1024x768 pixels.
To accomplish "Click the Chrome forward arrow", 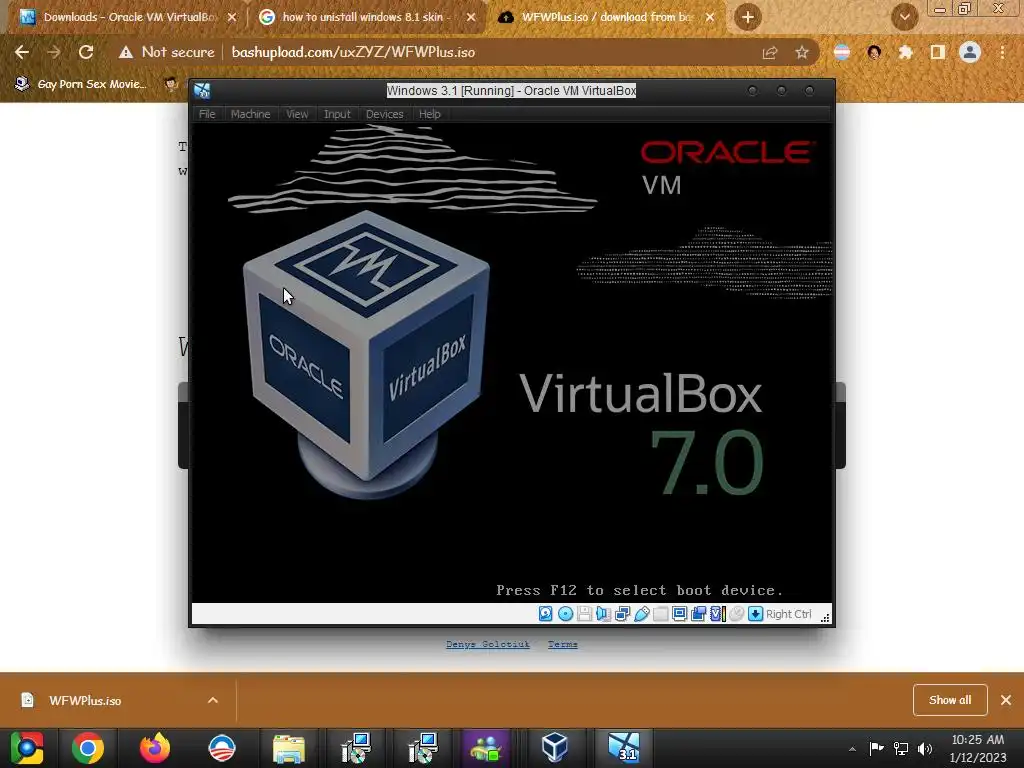I will coord(54,52).
